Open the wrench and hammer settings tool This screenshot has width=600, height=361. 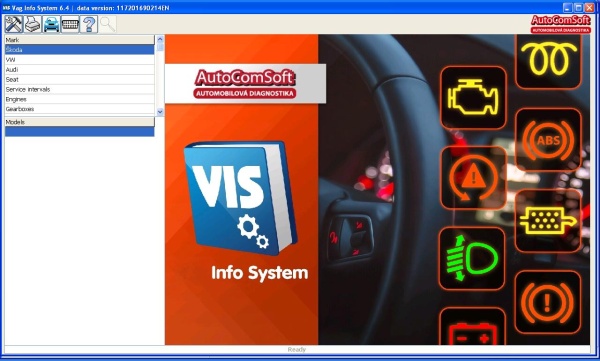tap(14, 24)
